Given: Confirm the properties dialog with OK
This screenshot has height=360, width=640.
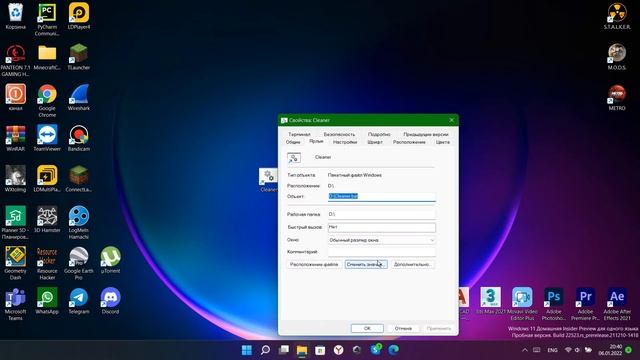Looking at the screenshot, I should pyautogui.click(x=367, y=328).
